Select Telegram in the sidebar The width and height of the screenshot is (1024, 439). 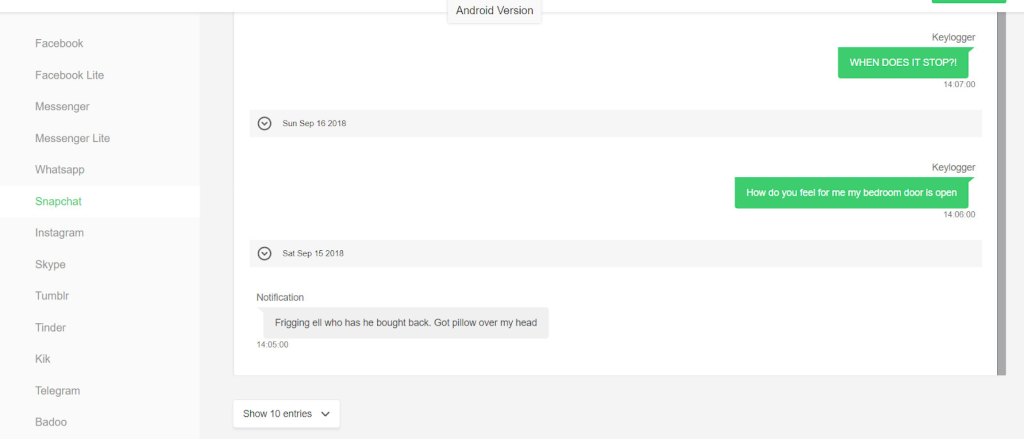coord(57,391)
